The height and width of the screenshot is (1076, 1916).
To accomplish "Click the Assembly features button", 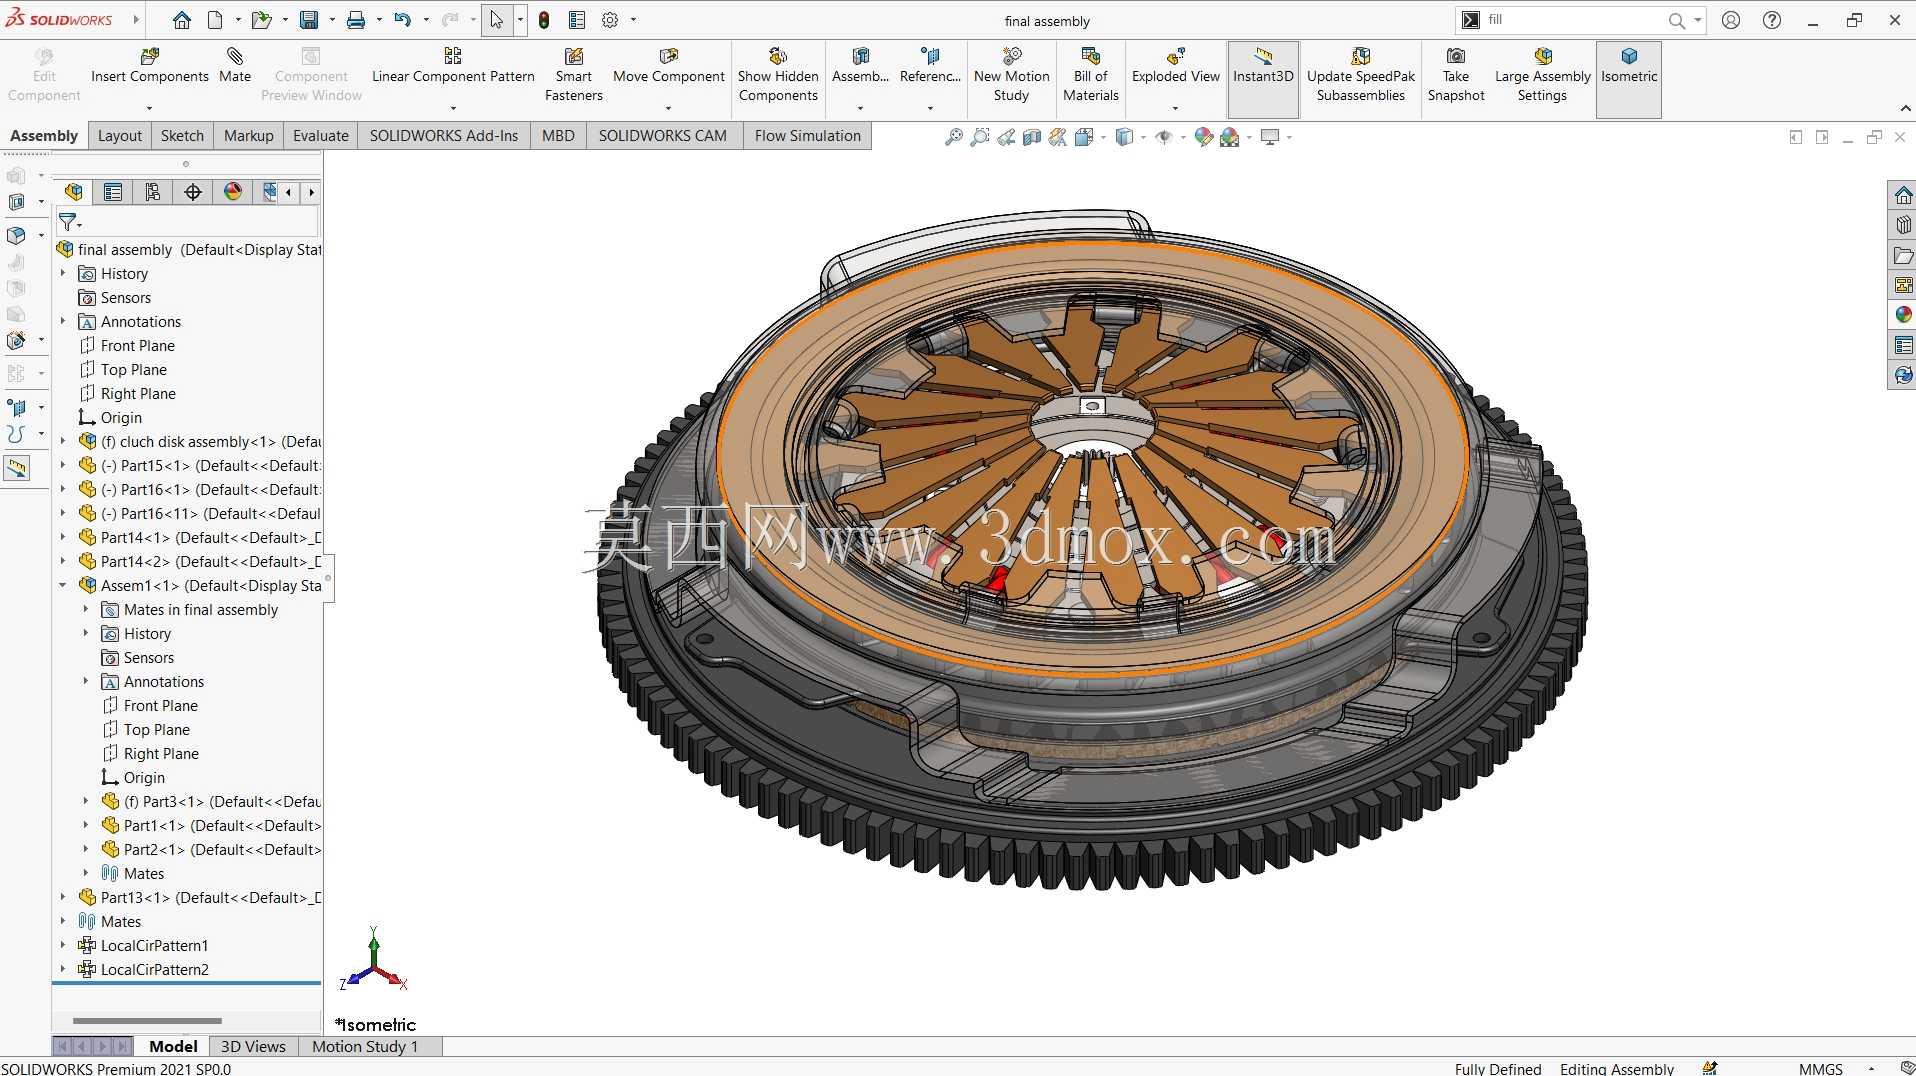I will pyautogui.click(x=860, y=66).
